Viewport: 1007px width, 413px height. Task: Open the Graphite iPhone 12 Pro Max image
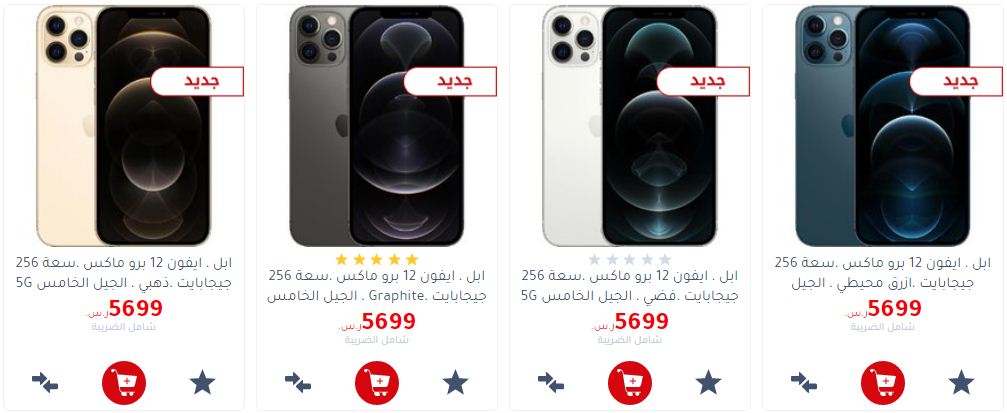point(376,126)
